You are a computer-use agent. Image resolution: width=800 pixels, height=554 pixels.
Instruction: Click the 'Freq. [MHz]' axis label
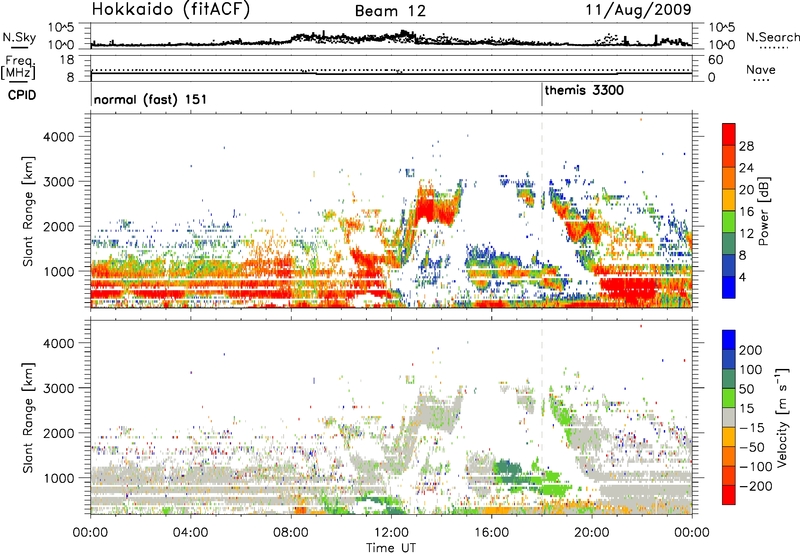pos(19,68)
